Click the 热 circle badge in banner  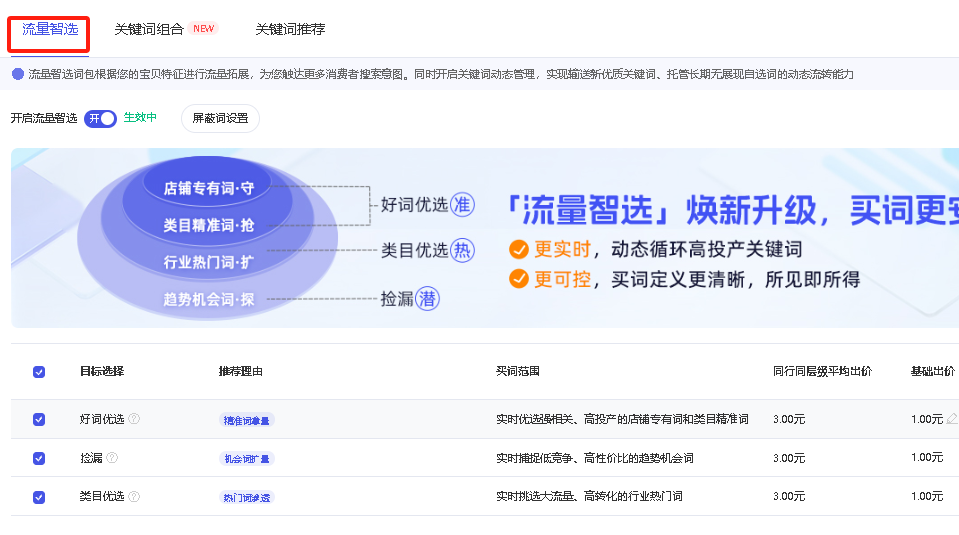(462, 250)
